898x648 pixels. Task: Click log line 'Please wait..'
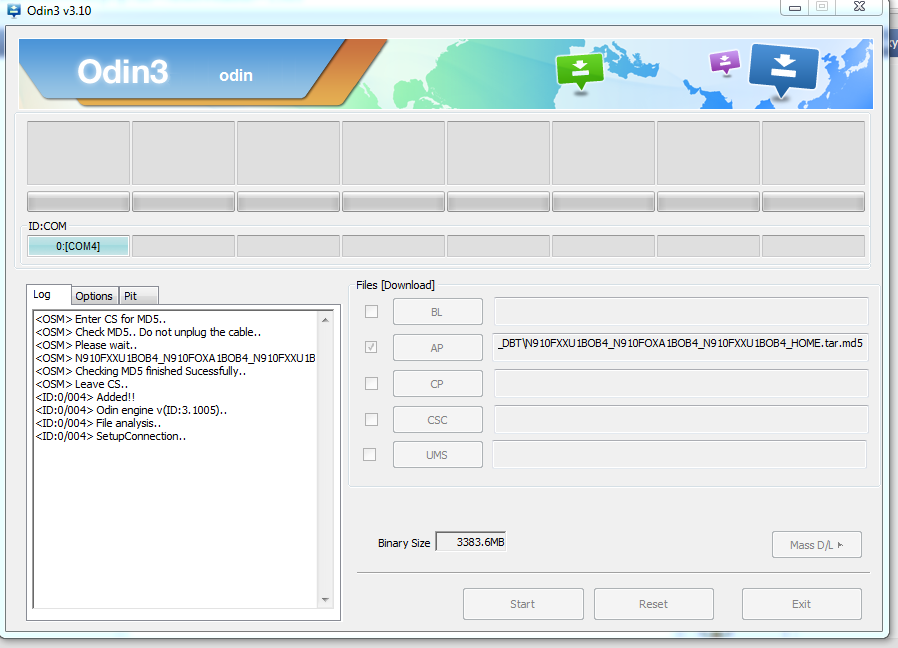tap(86, 345)
